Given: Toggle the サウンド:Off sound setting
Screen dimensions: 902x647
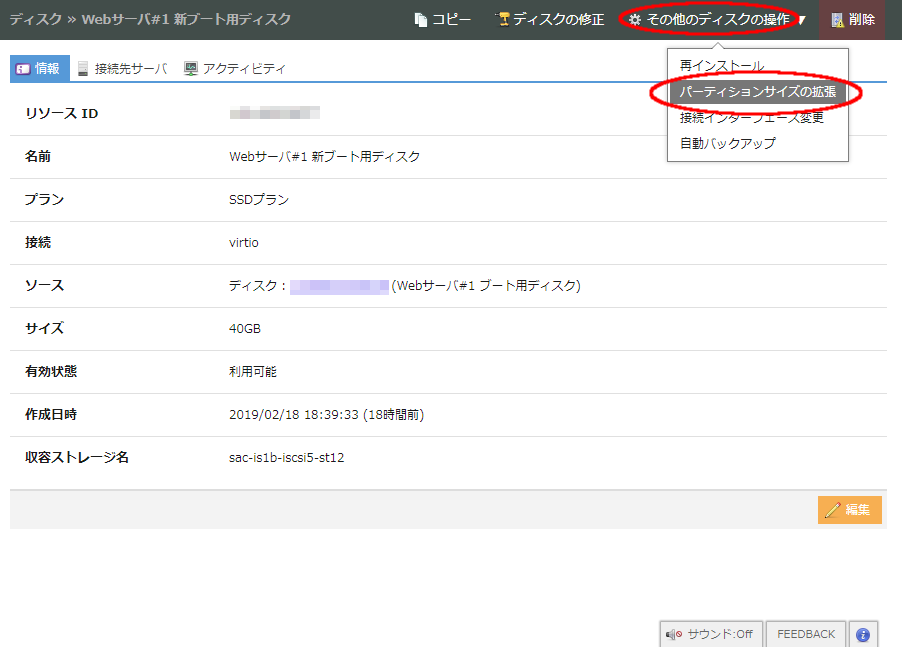Looking at the screenshot, I should pyautogui.click(x=710, y=635).
